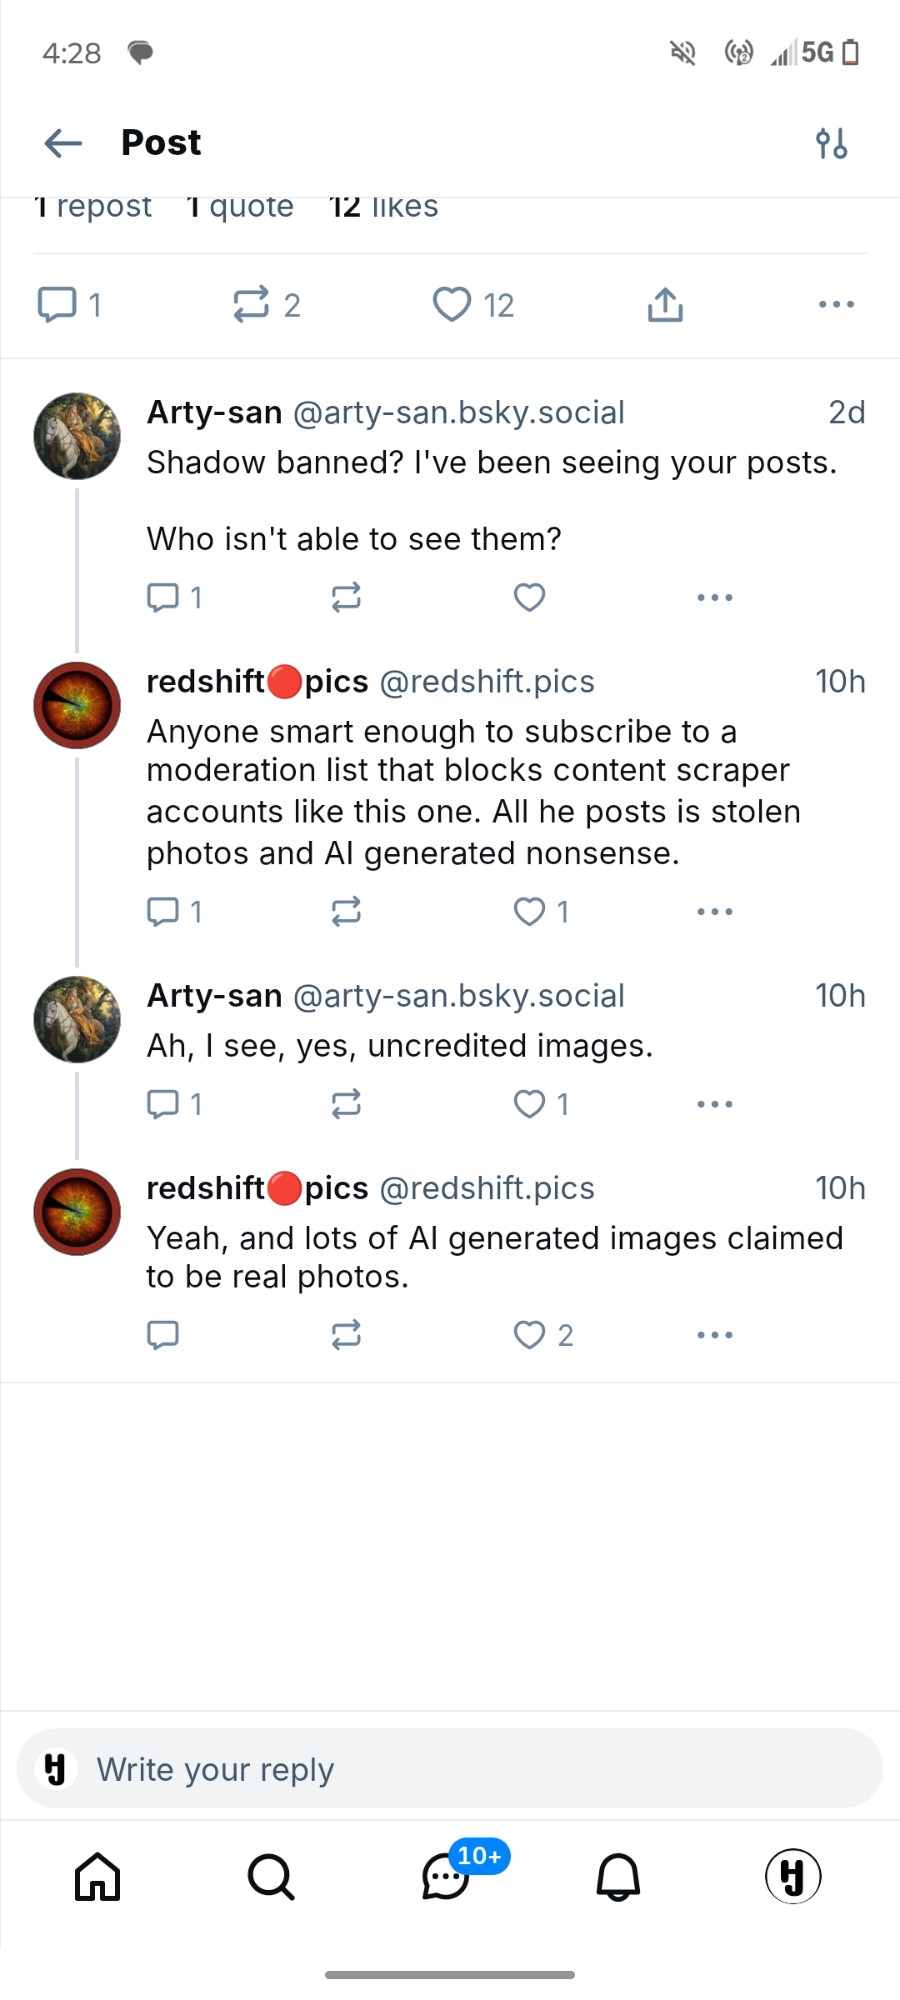The height and width of the screenshot is (2000, 900).
Task: Open the notifications bell
Action: [618, 1876]
